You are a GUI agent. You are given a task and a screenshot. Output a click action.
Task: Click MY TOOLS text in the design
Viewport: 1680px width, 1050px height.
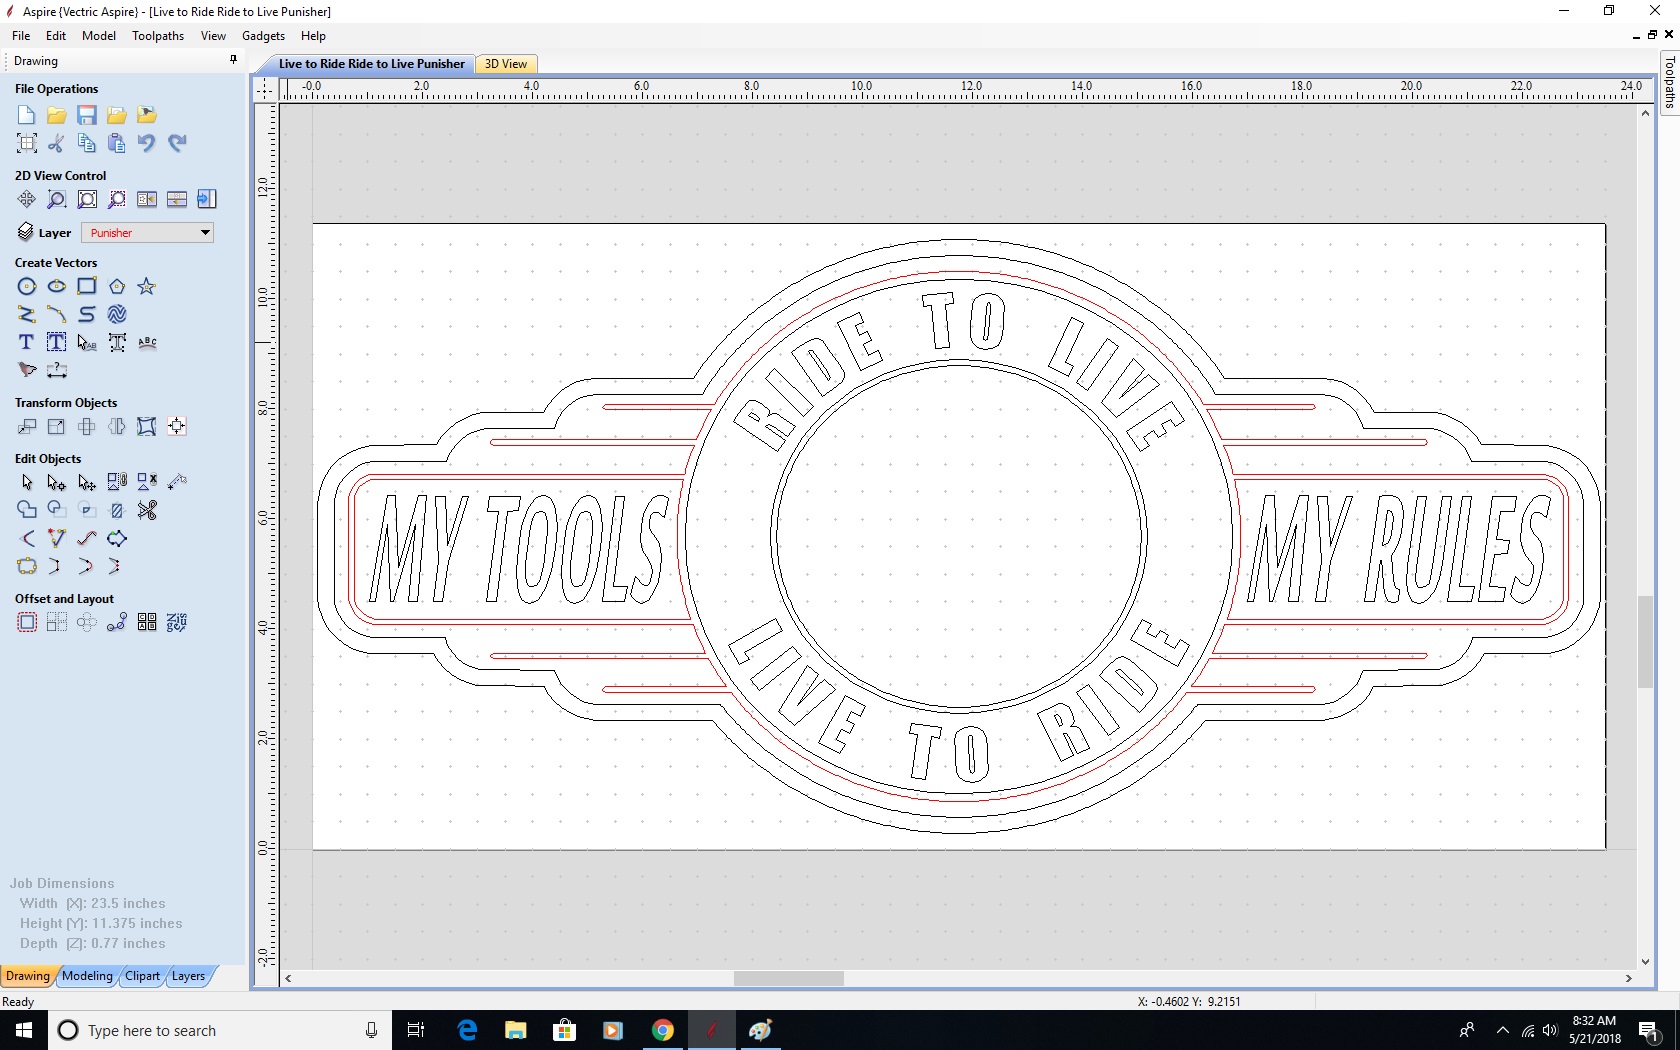(517, 550)
